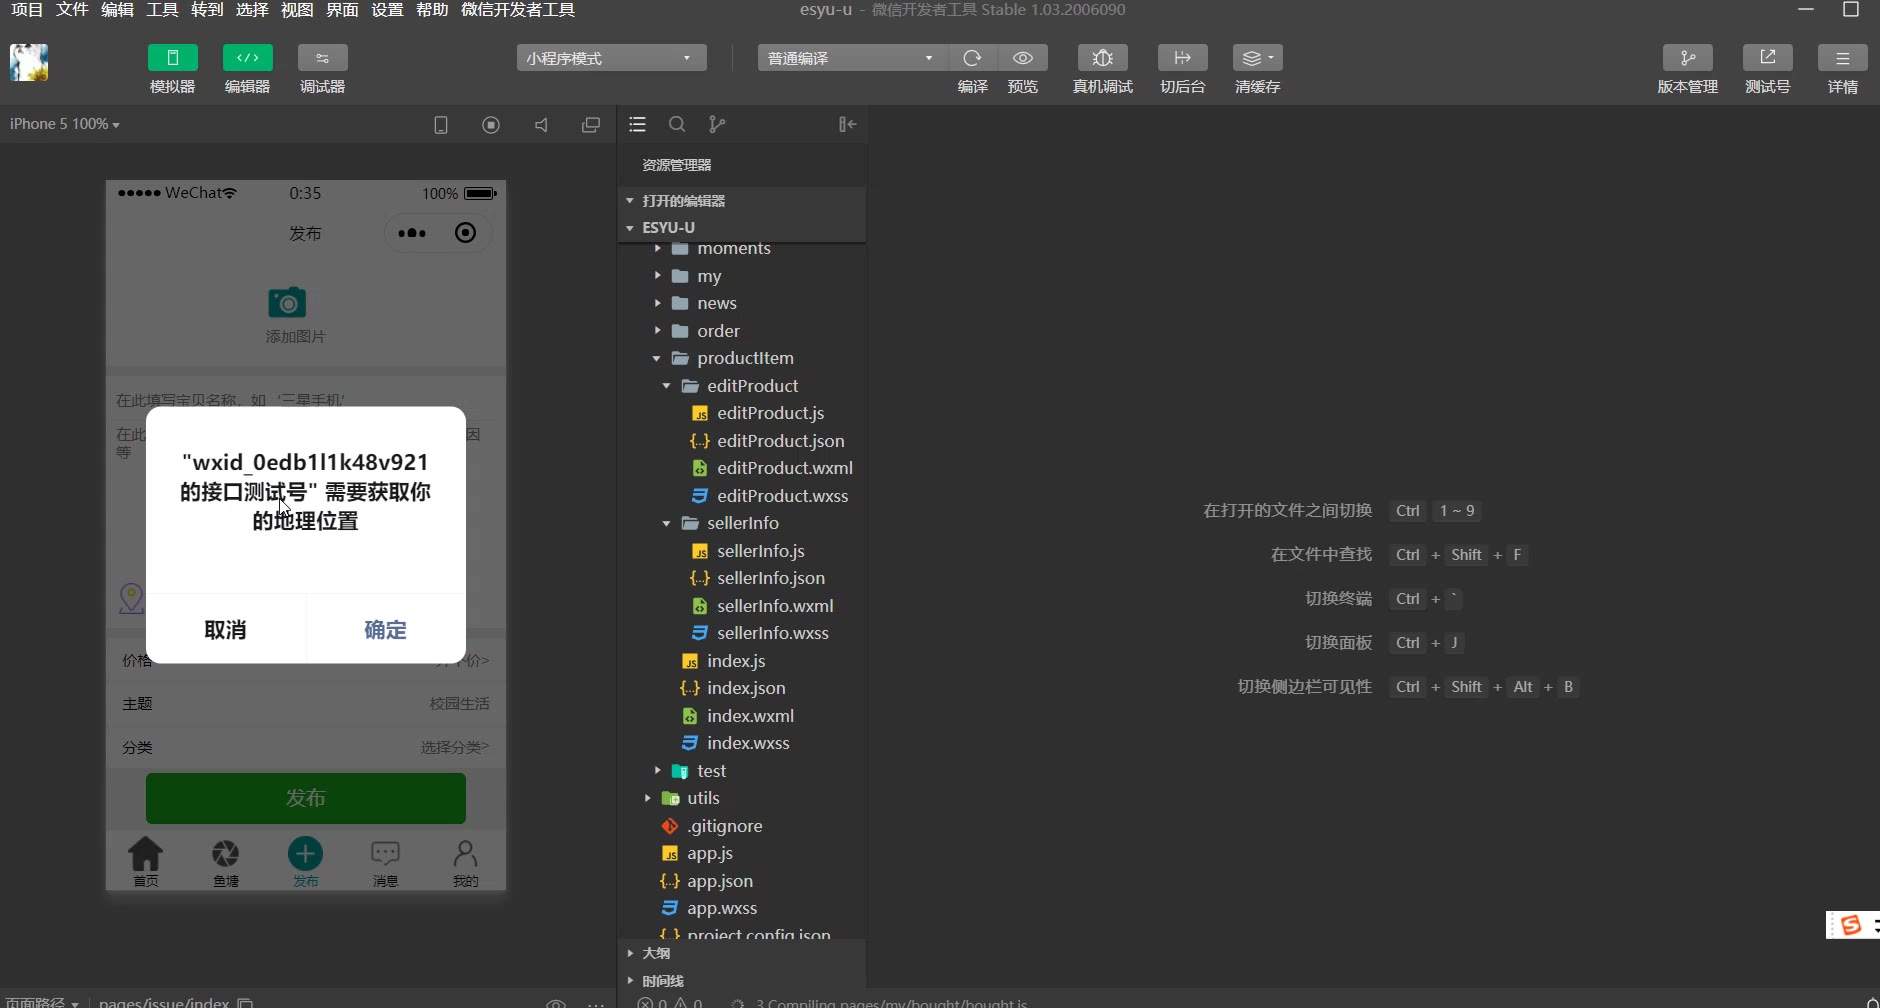Open the details panel icon
Viewport: 1880px width, 1008px height.
1843,58
